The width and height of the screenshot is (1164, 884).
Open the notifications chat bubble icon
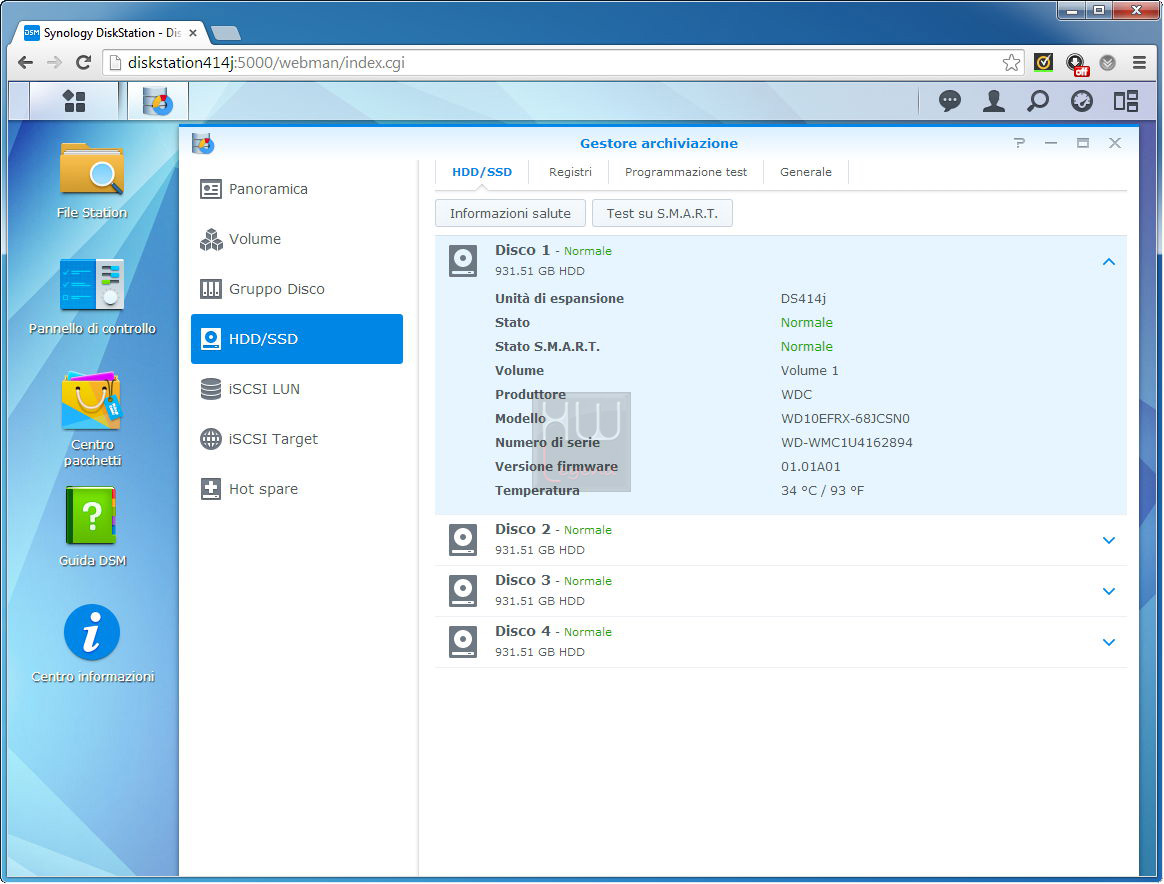click(x=949, y=101)
